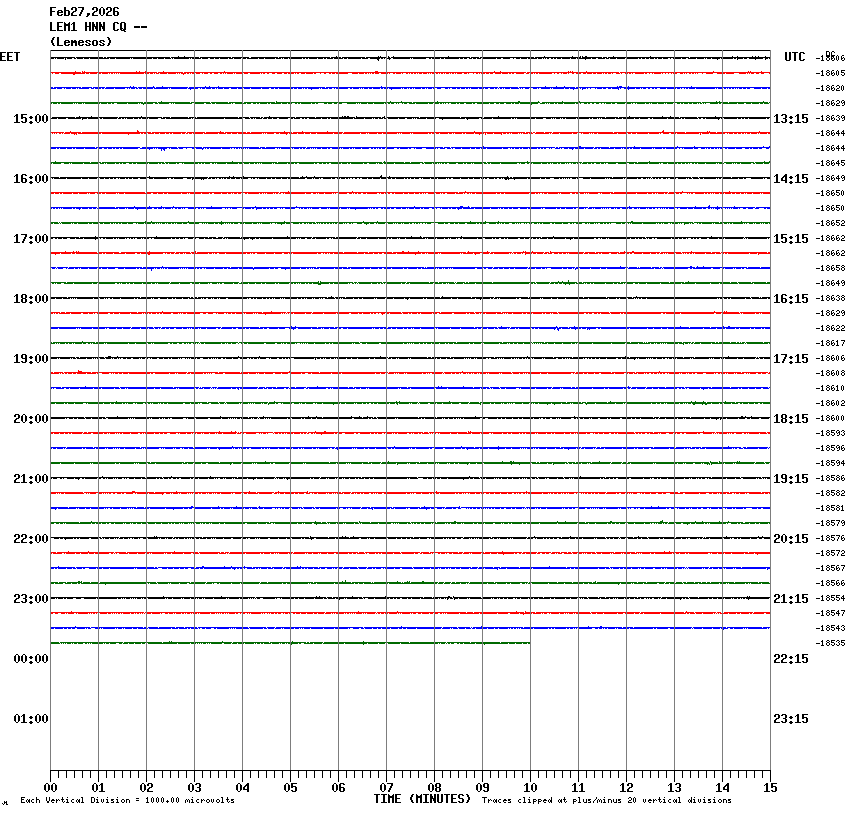Viewport: 850px width, 814px height.
Task: Select the 15 minute axis tick label
Action: 770,788
